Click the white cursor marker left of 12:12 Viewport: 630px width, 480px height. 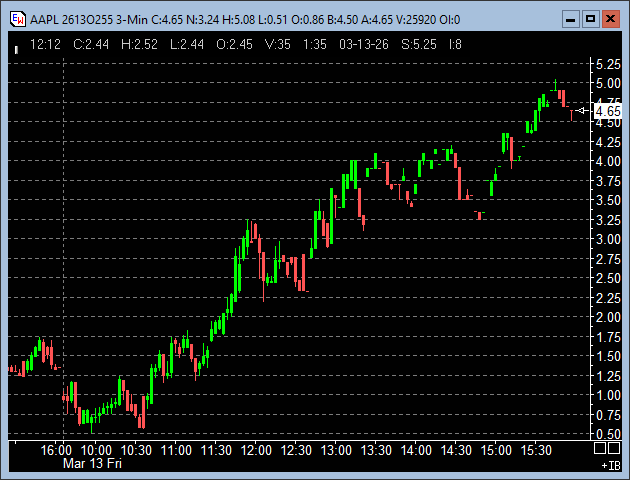click(x=17, y=46)
